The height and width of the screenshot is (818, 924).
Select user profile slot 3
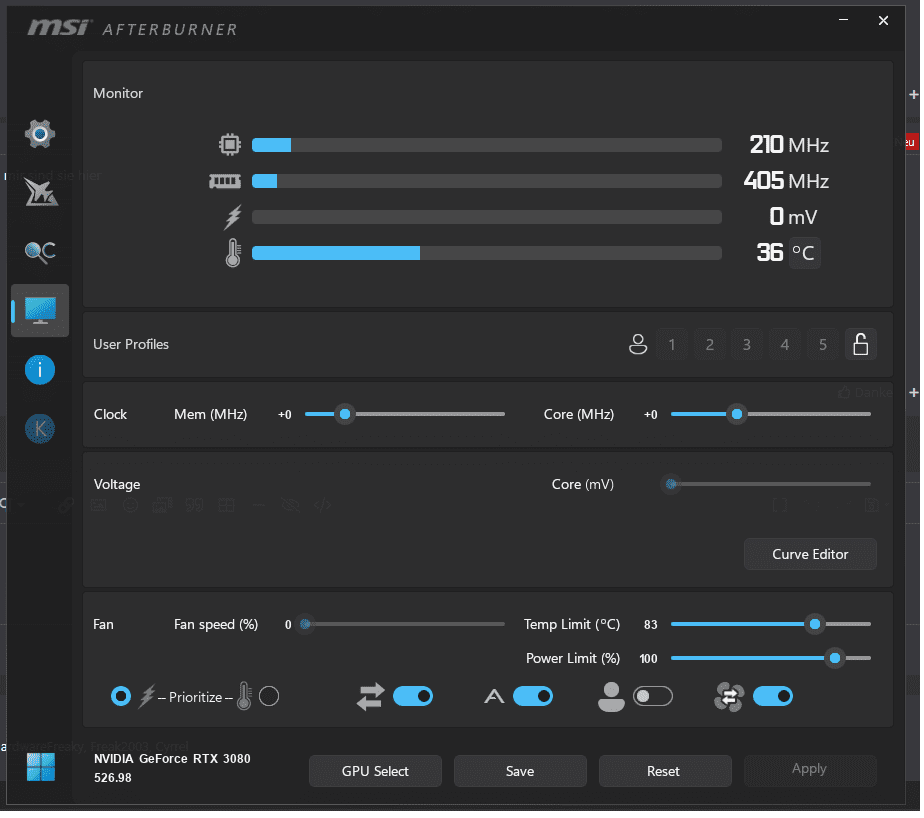[748, 345]
